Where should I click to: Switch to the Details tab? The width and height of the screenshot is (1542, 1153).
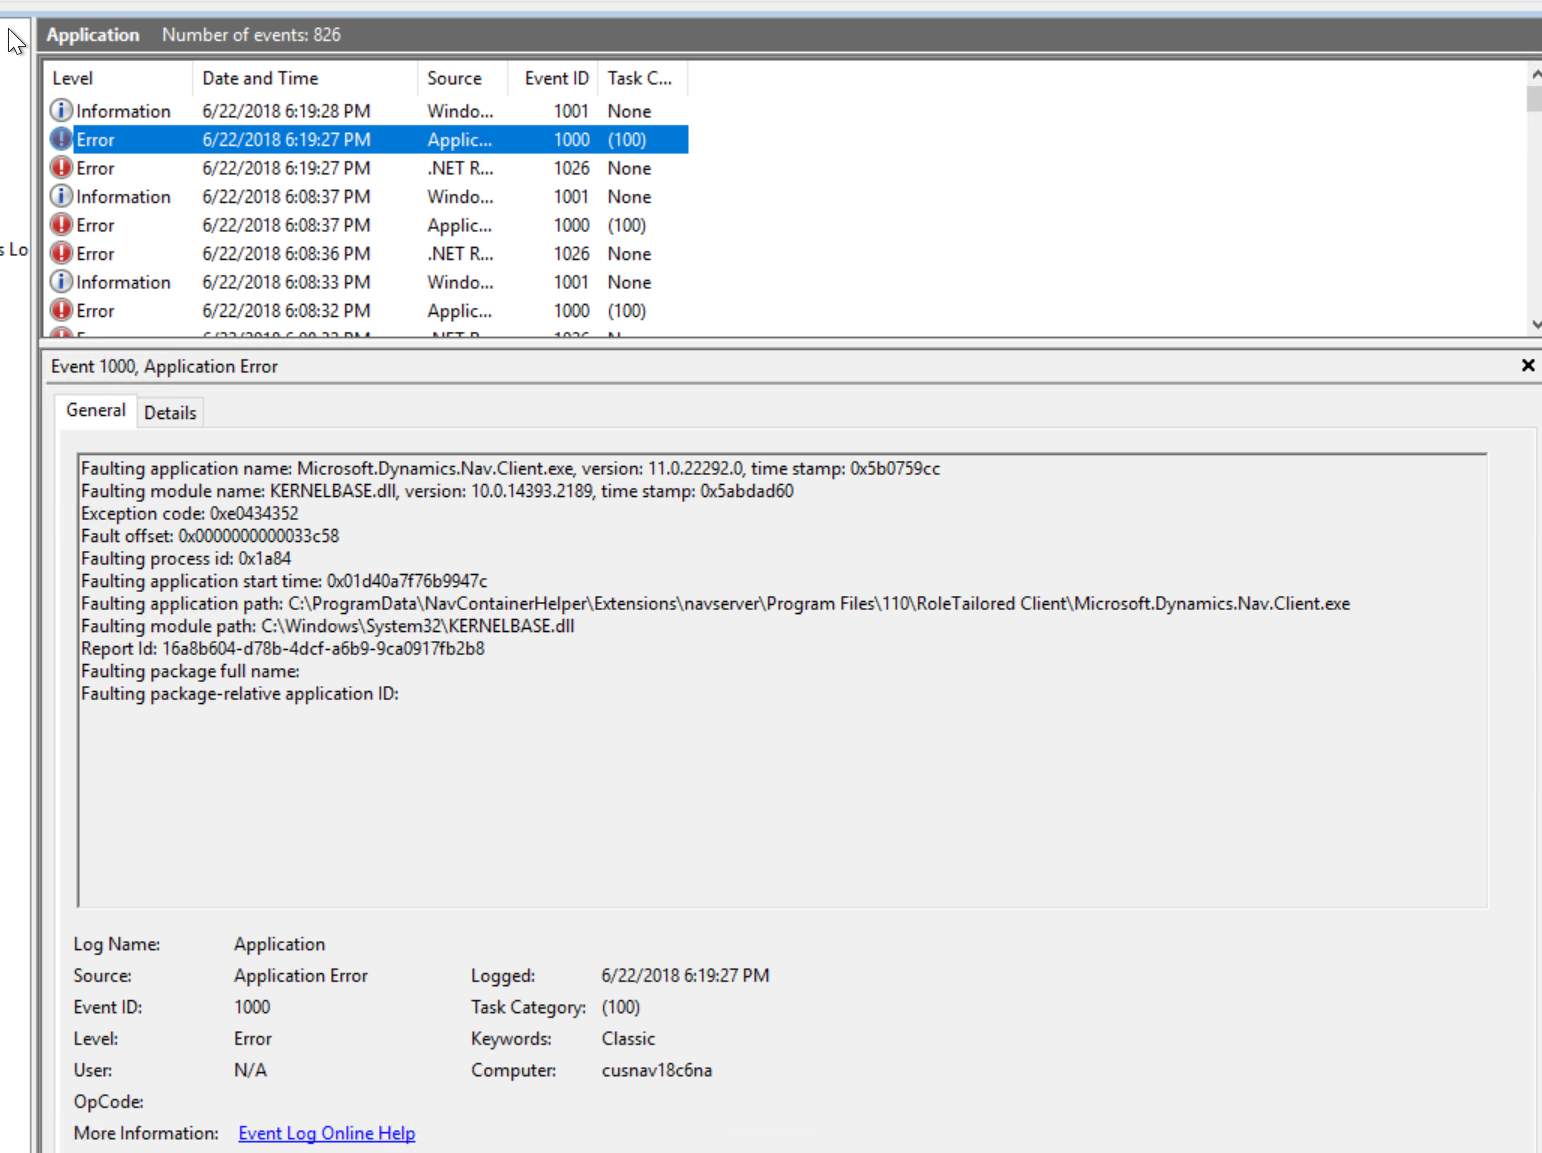[x=170, y=412]
